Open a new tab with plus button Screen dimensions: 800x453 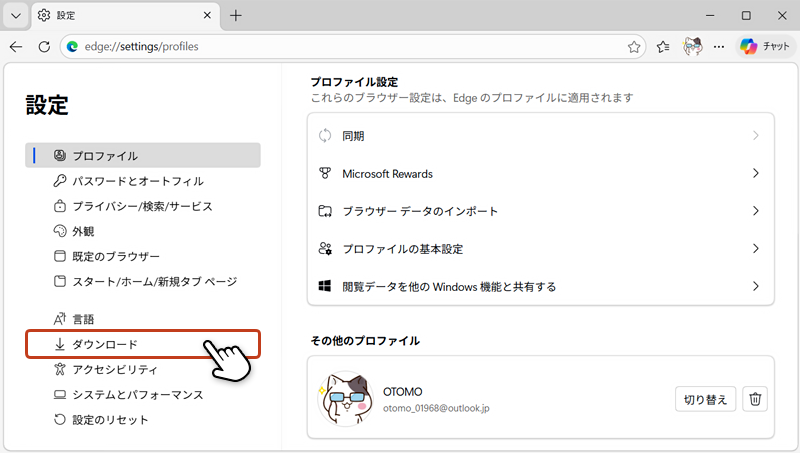point(235,15)
